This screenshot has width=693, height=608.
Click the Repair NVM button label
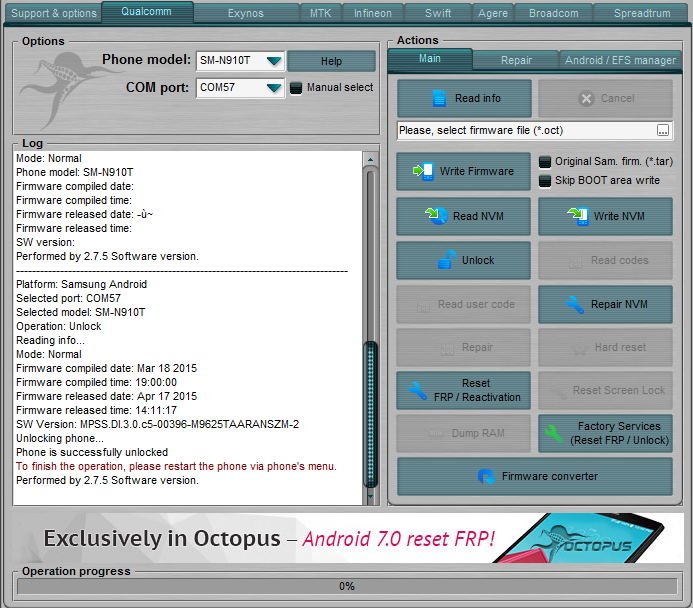[619, 304]
